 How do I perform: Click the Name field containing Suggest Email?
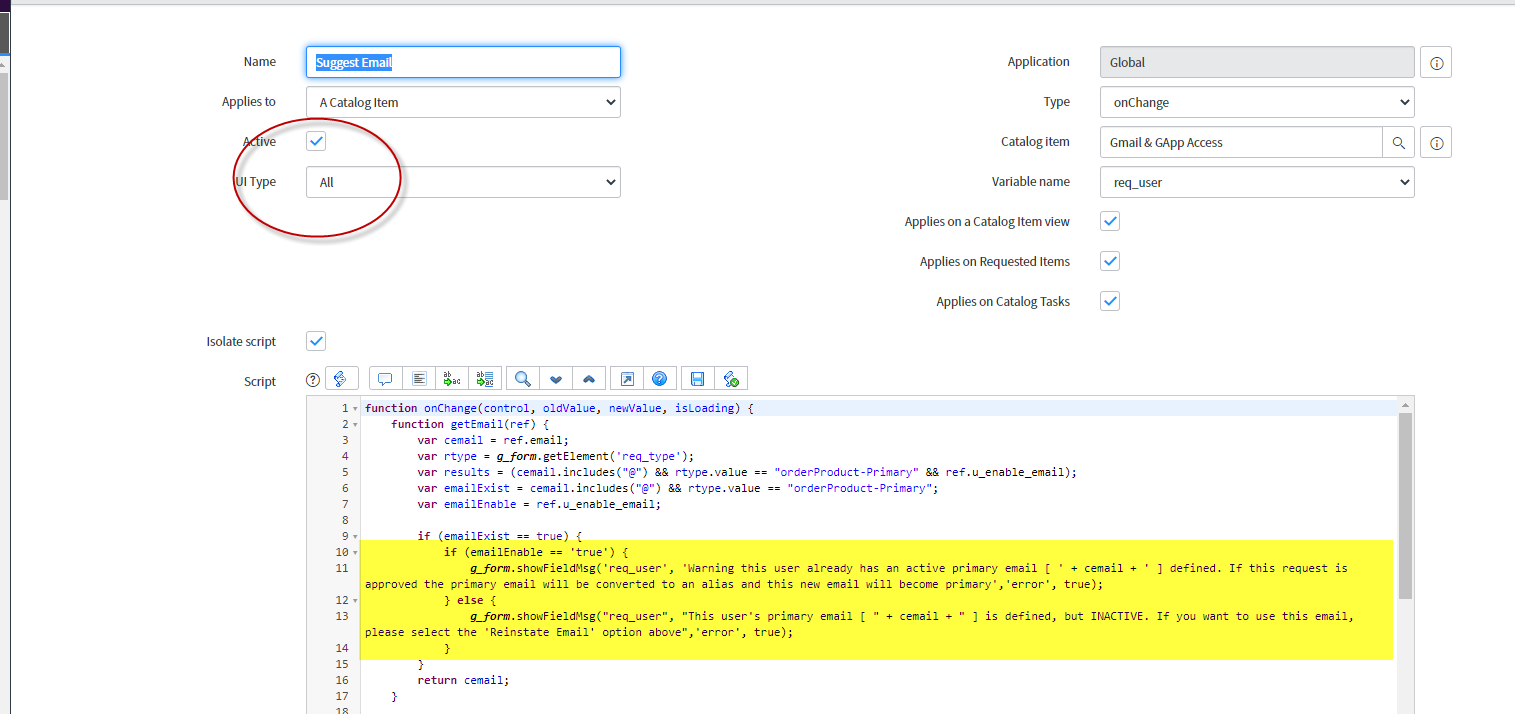coord(463,62)
